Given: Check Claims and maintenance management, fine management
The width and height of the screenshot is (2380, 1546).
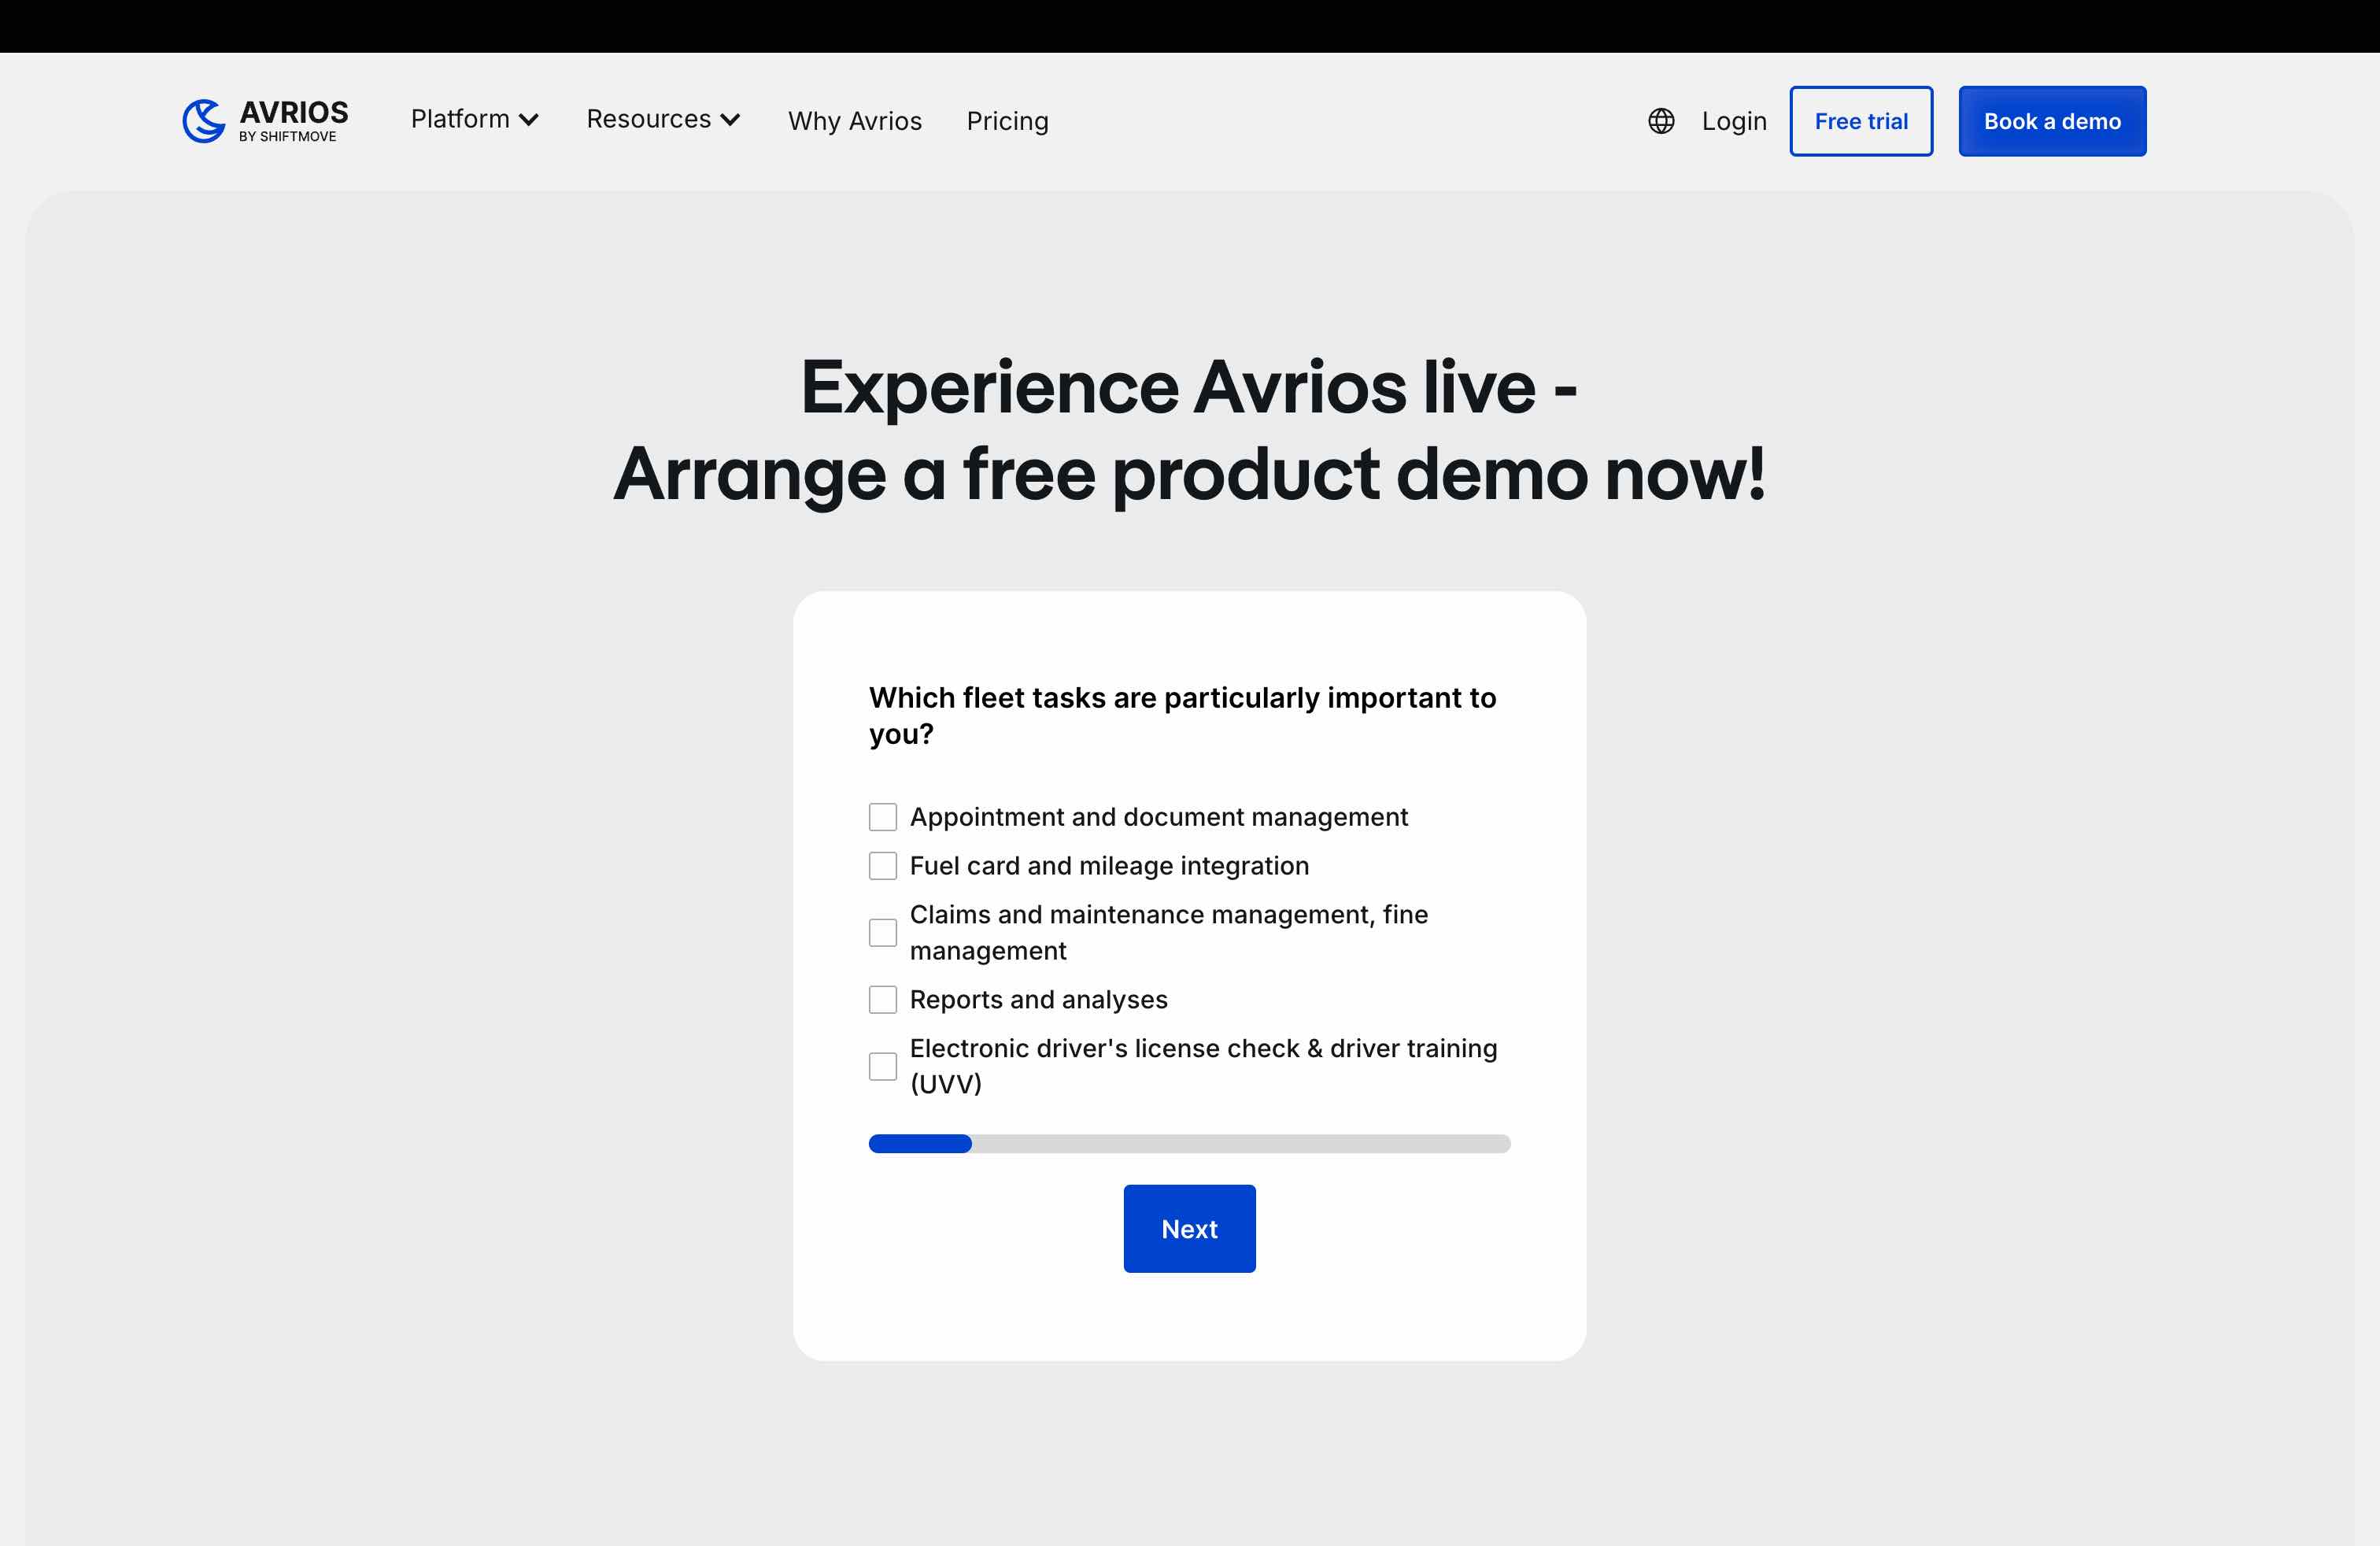Looking at the screenshot, I should (x=883, y=932).
